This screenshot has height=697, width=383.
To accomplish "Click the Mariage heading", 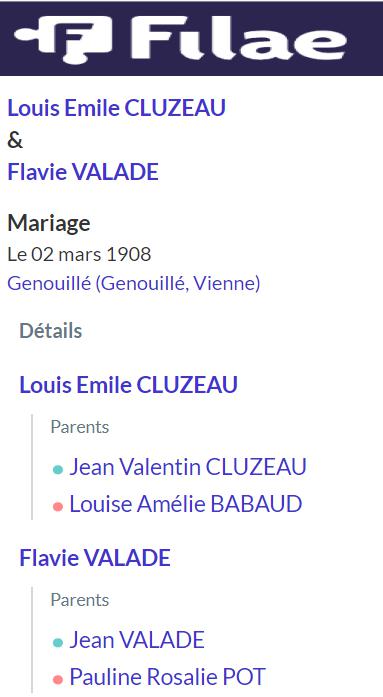I will (49, 223).
